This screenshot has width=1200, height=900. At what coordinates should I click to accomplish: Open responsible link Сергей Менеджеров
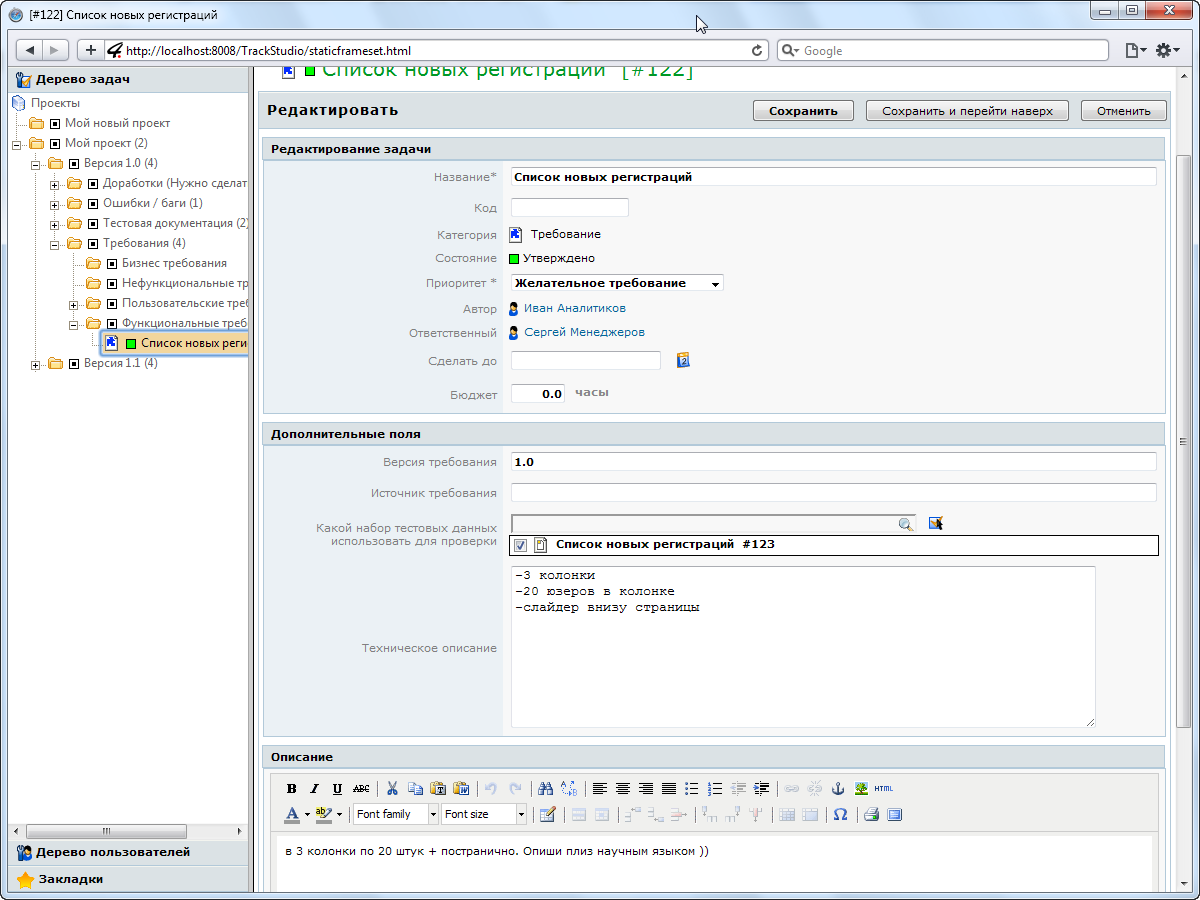coord(584,332)
